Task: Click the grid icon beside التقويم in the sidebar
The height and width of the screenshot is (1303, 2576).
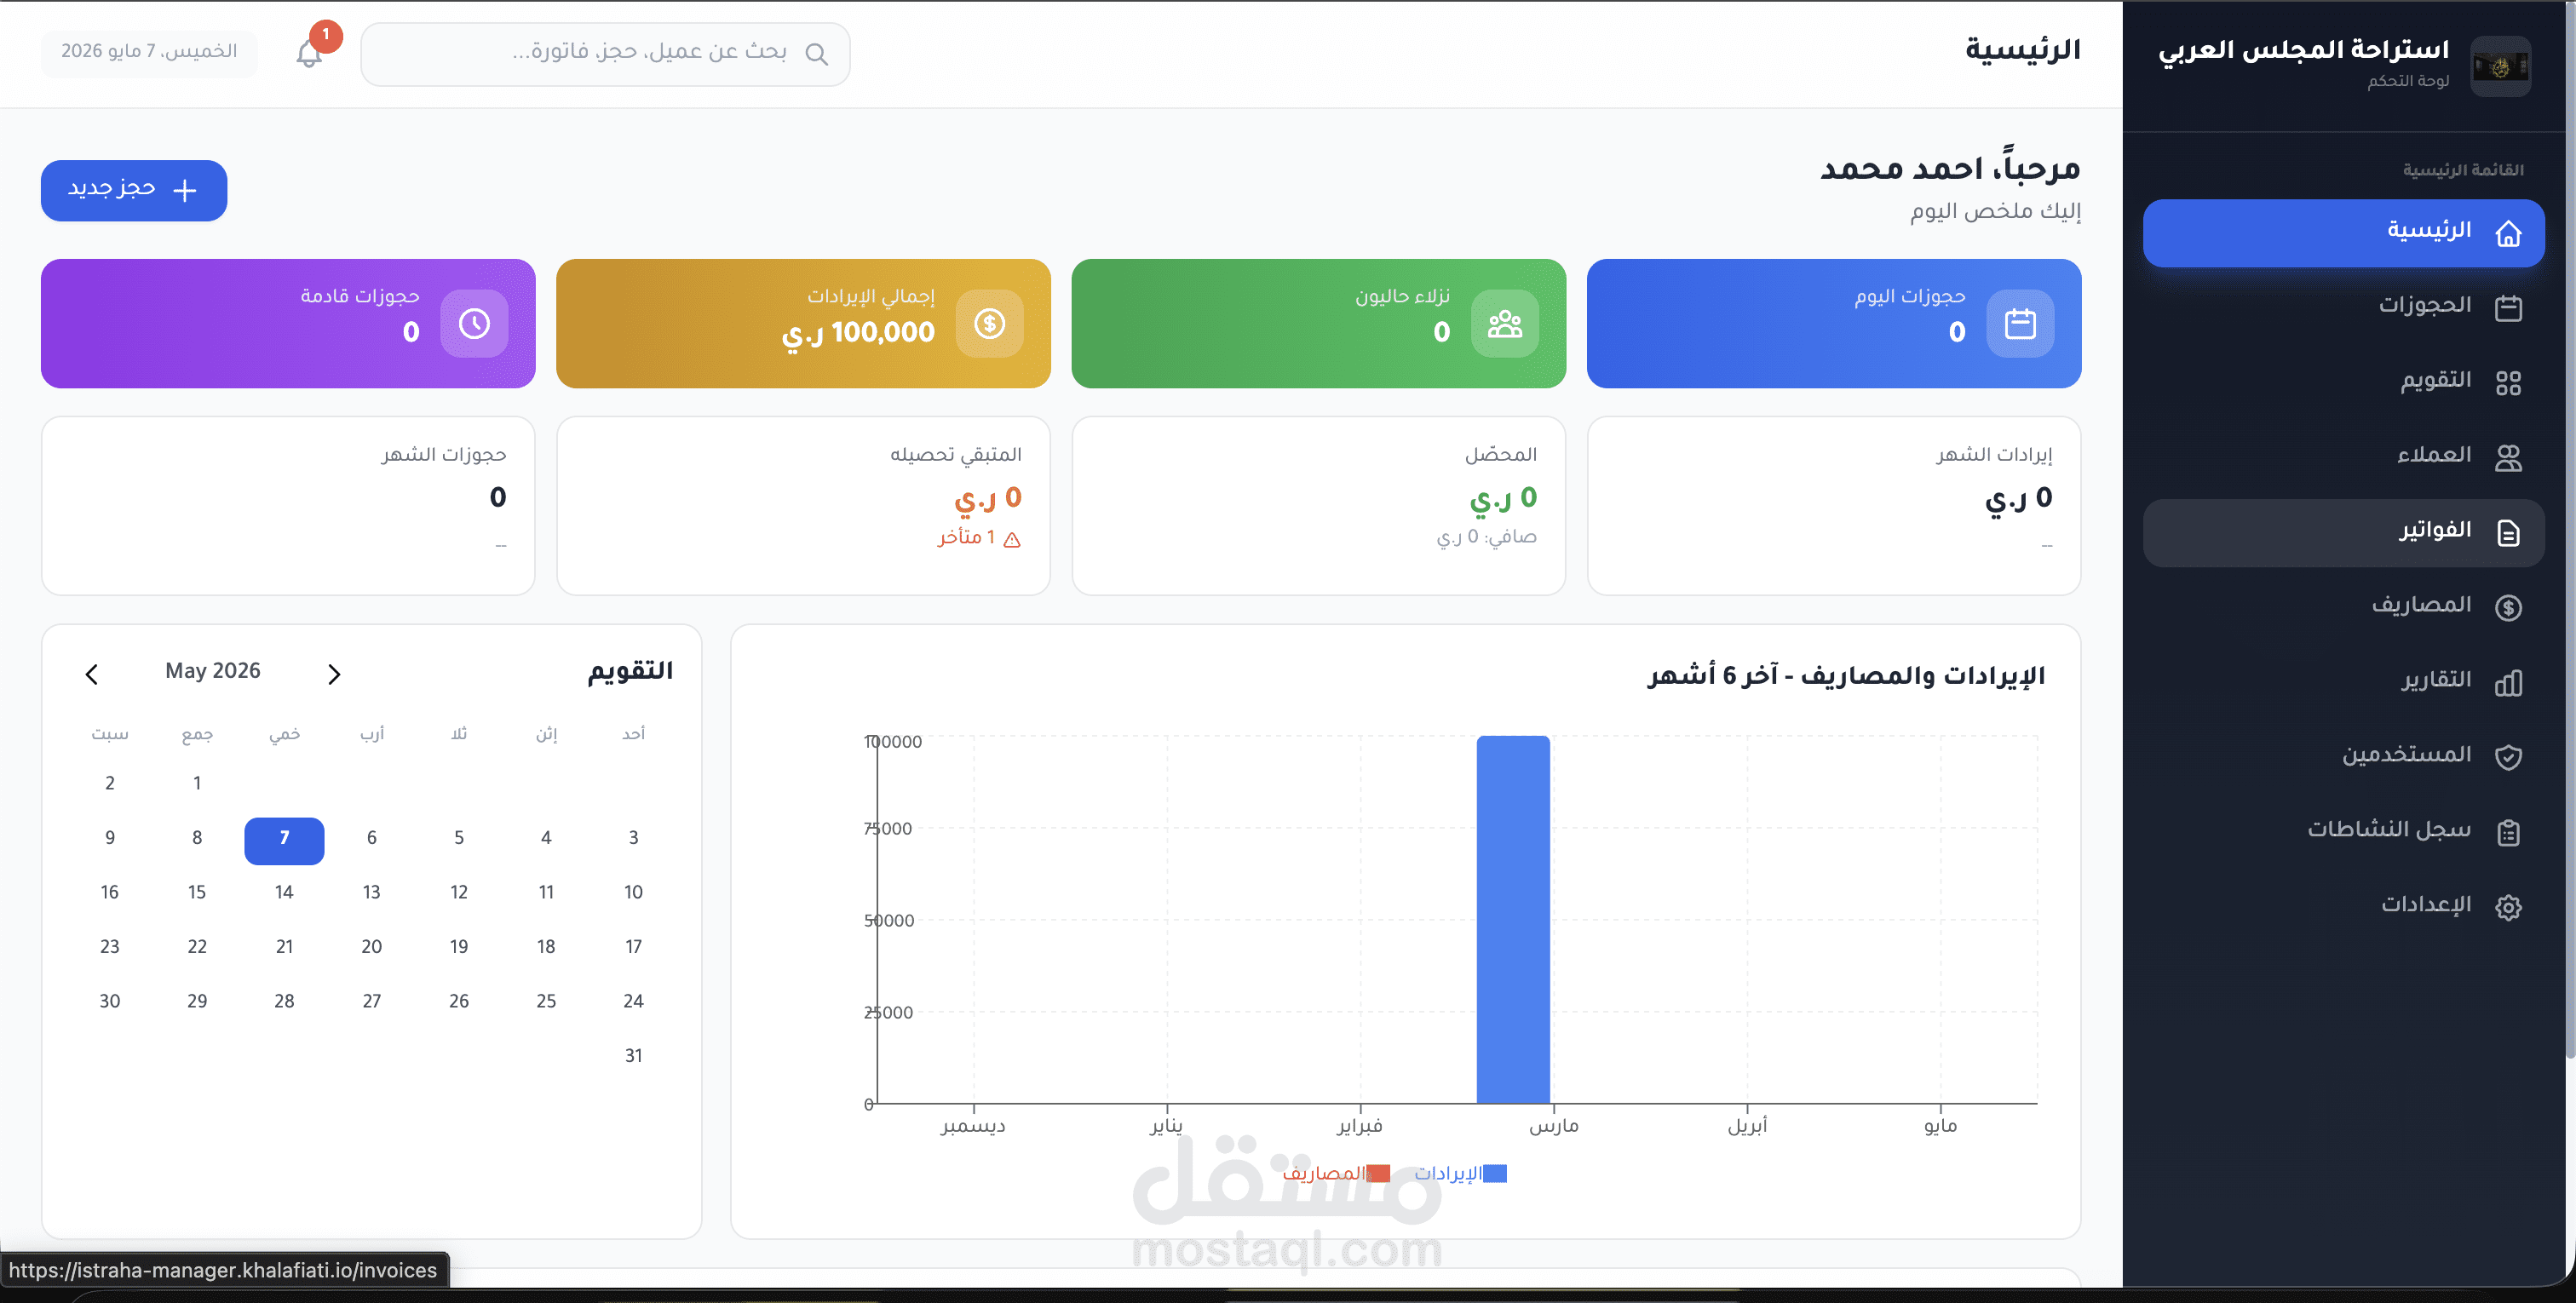Action: click(2507, 383)
